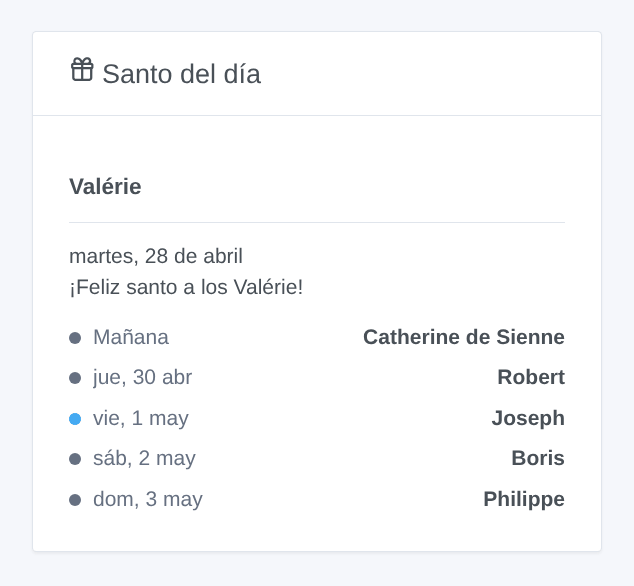Click the Mañana label
Image resolution: width=634 pixels, height=586 pixels.
pos(131,337)
